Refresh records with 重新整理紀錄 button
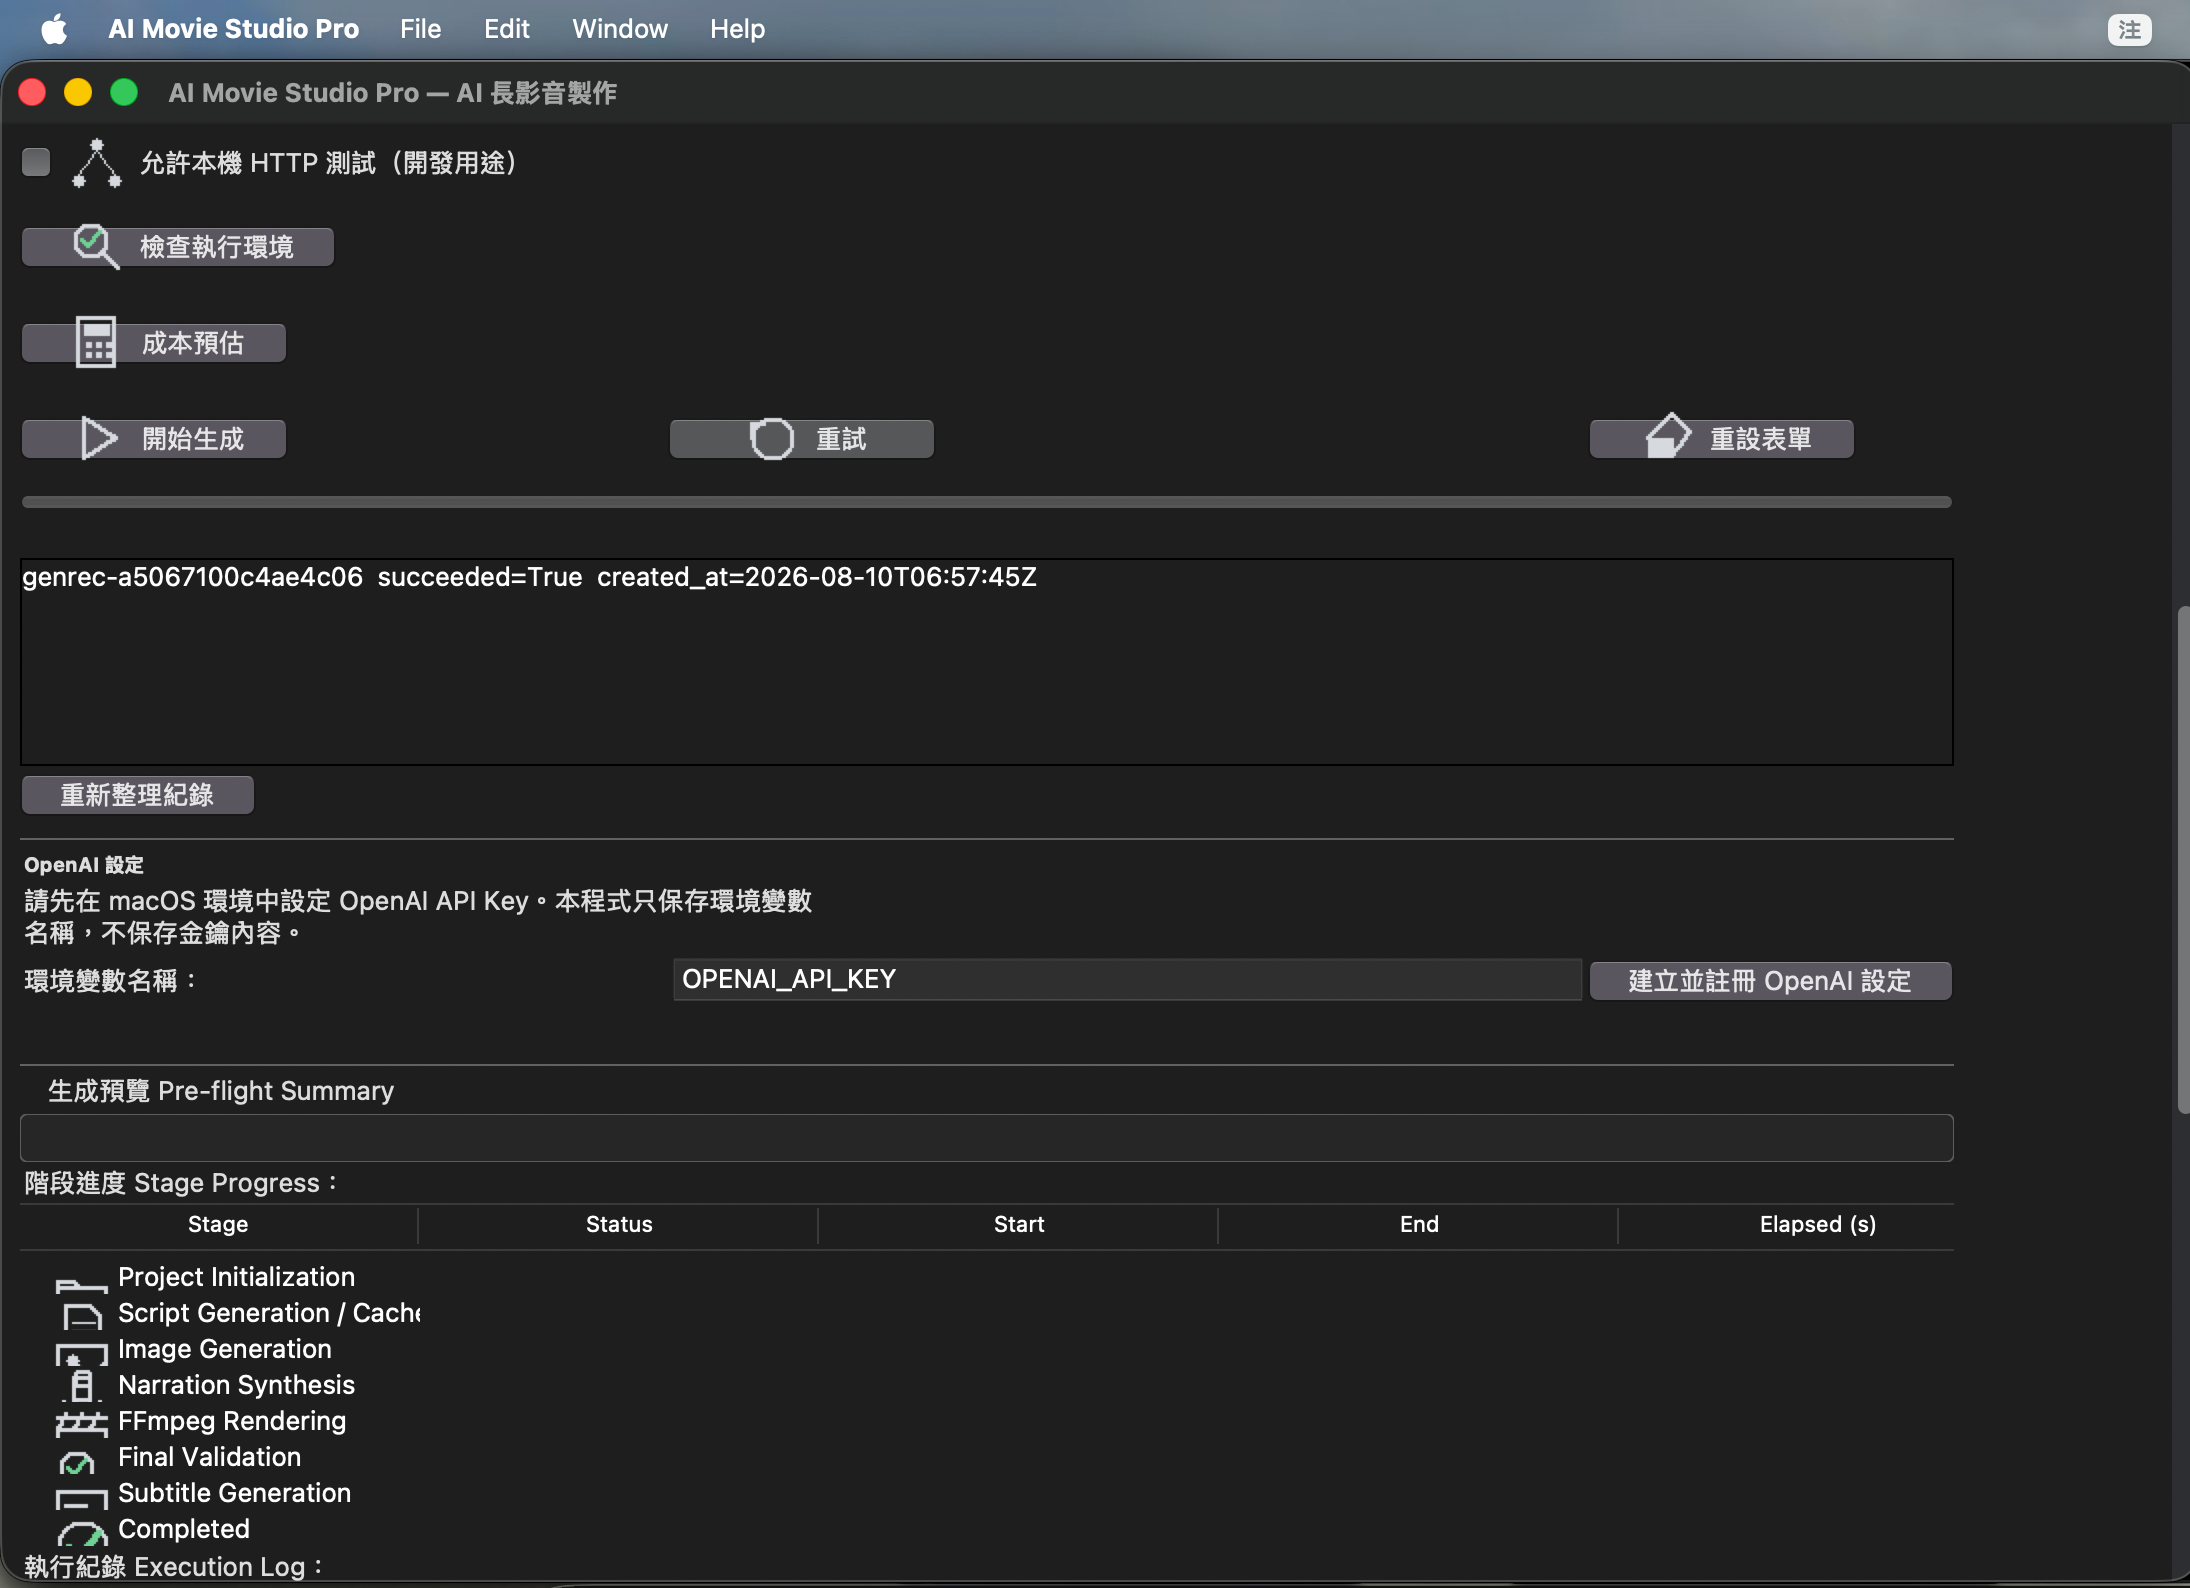2190x1588 pixels. tap(138, 795)
